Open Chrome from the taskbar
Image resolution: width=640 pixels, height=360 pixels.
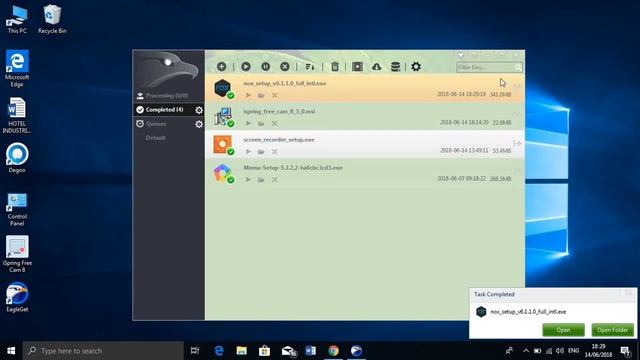coord(333,351)
